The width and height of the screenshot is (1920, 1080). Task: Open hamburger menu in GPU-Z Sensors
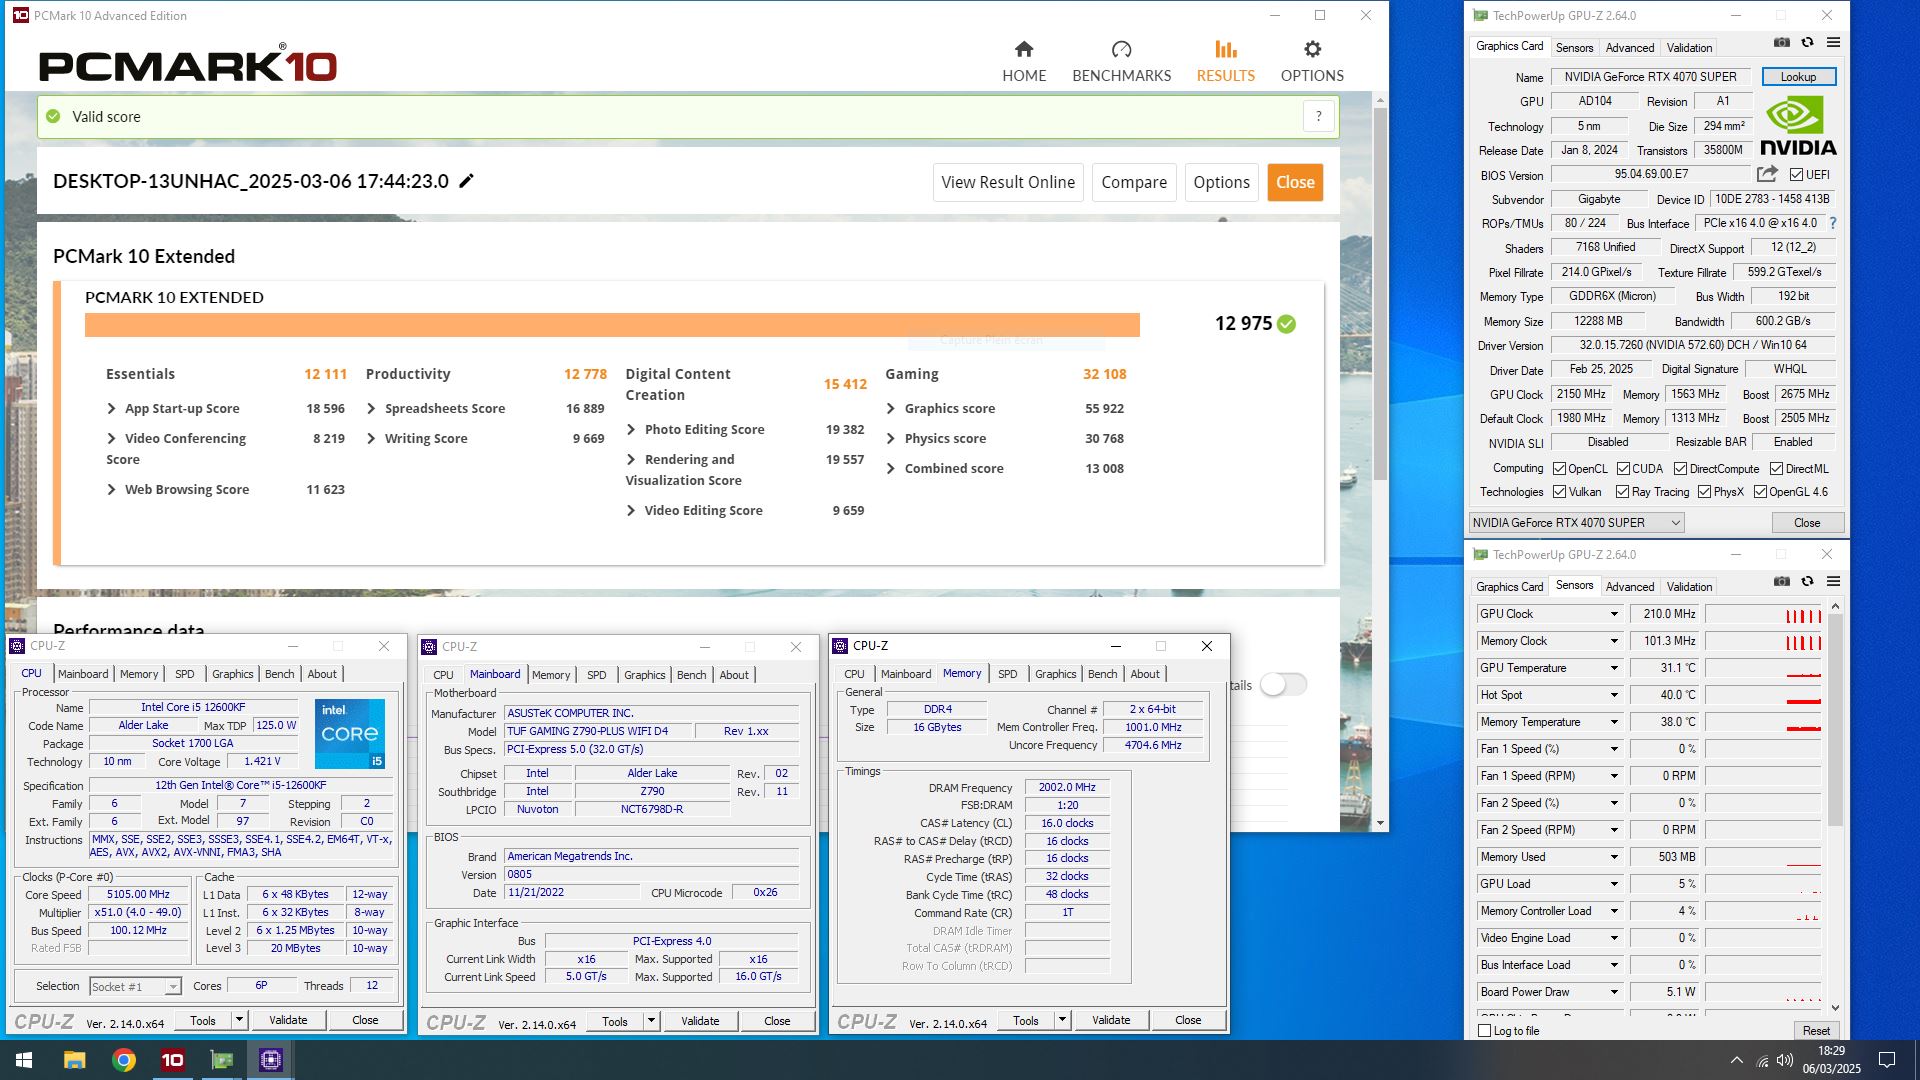[1833, 581]
